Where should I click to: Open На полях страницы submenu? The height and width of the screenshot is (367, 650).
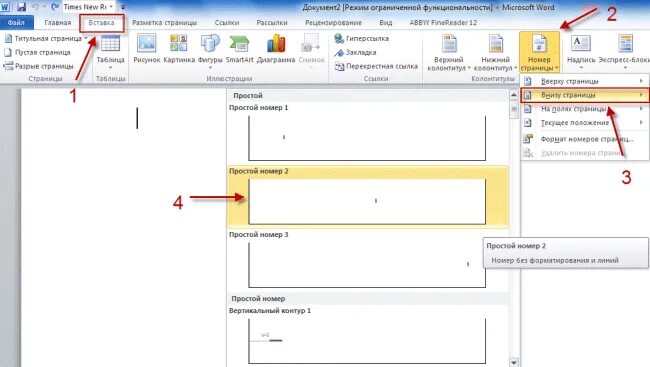585,109
